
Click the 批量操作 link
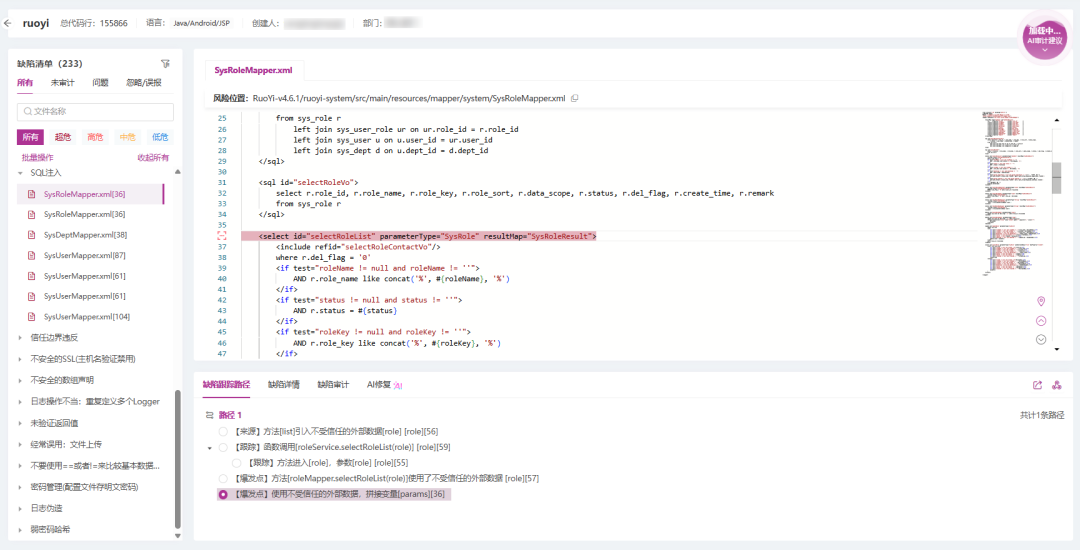(x=37, y=158)
